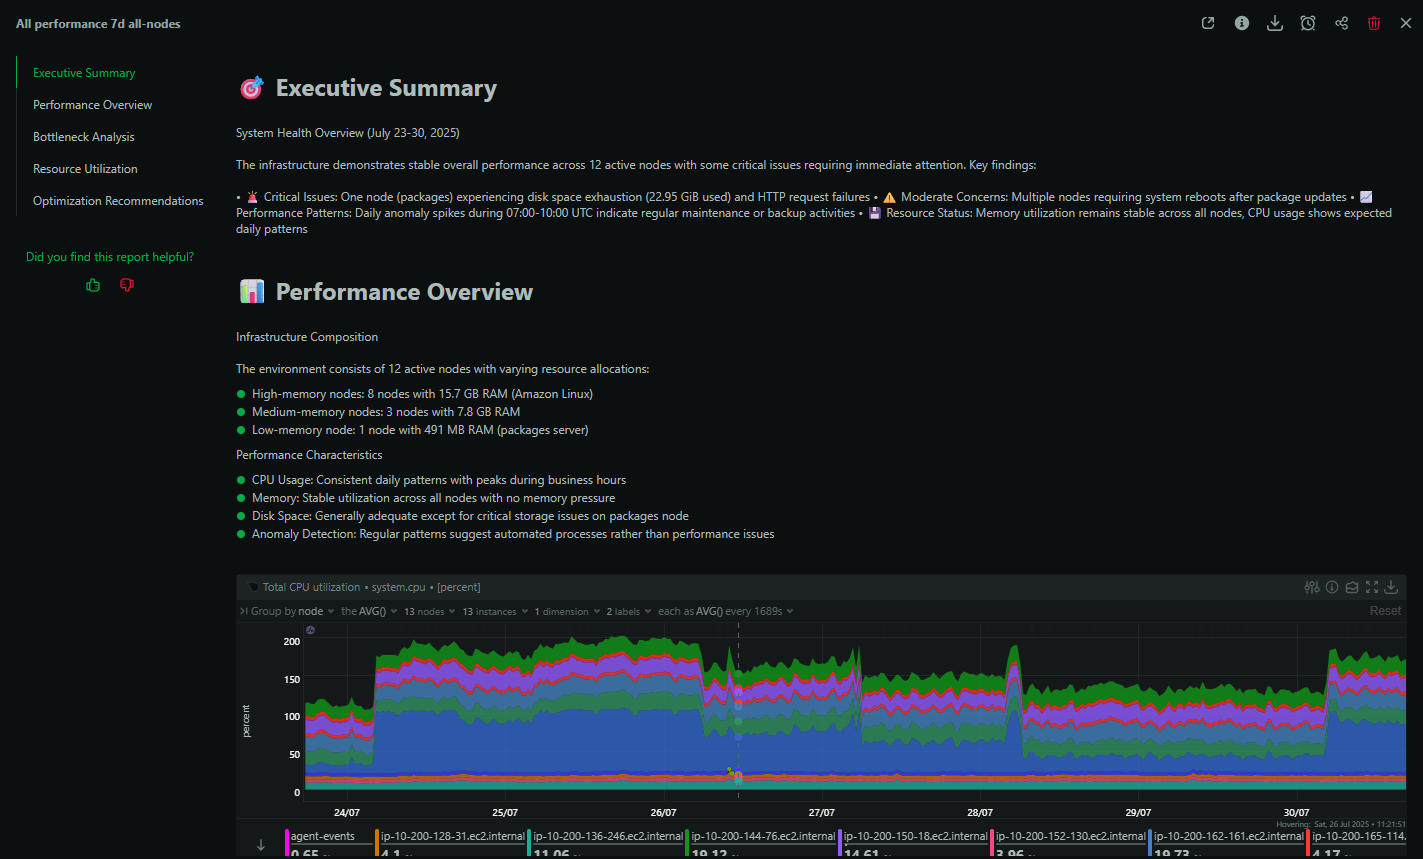Image resolution: width=1423 pixels, height=859 pixels.
Task: Delete the report via the trash icon
Action: pos(1374,22)
